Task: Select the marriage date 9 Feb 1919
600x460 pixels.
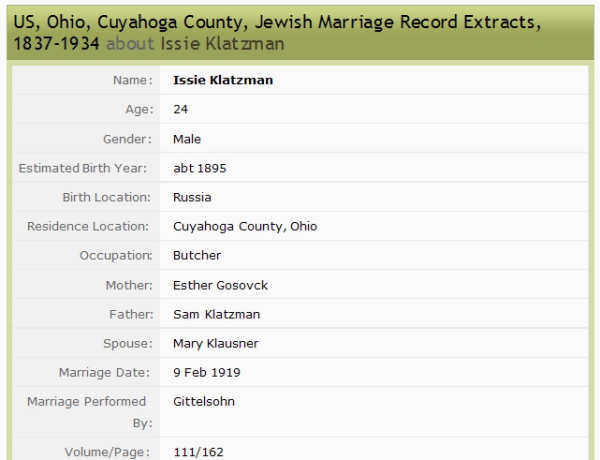Action: coord(207,373)
